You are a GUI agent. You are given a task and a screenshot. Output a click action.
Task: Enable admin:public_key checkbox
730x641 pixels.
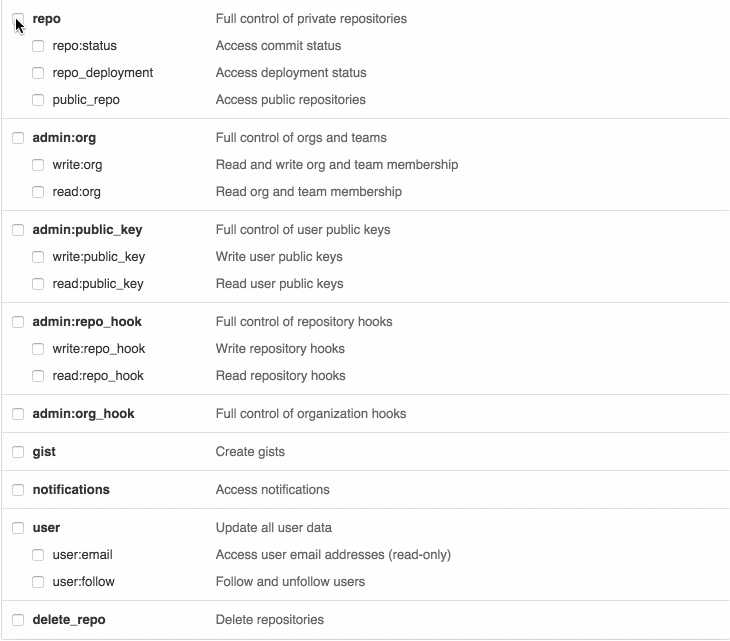pos(18,230)
